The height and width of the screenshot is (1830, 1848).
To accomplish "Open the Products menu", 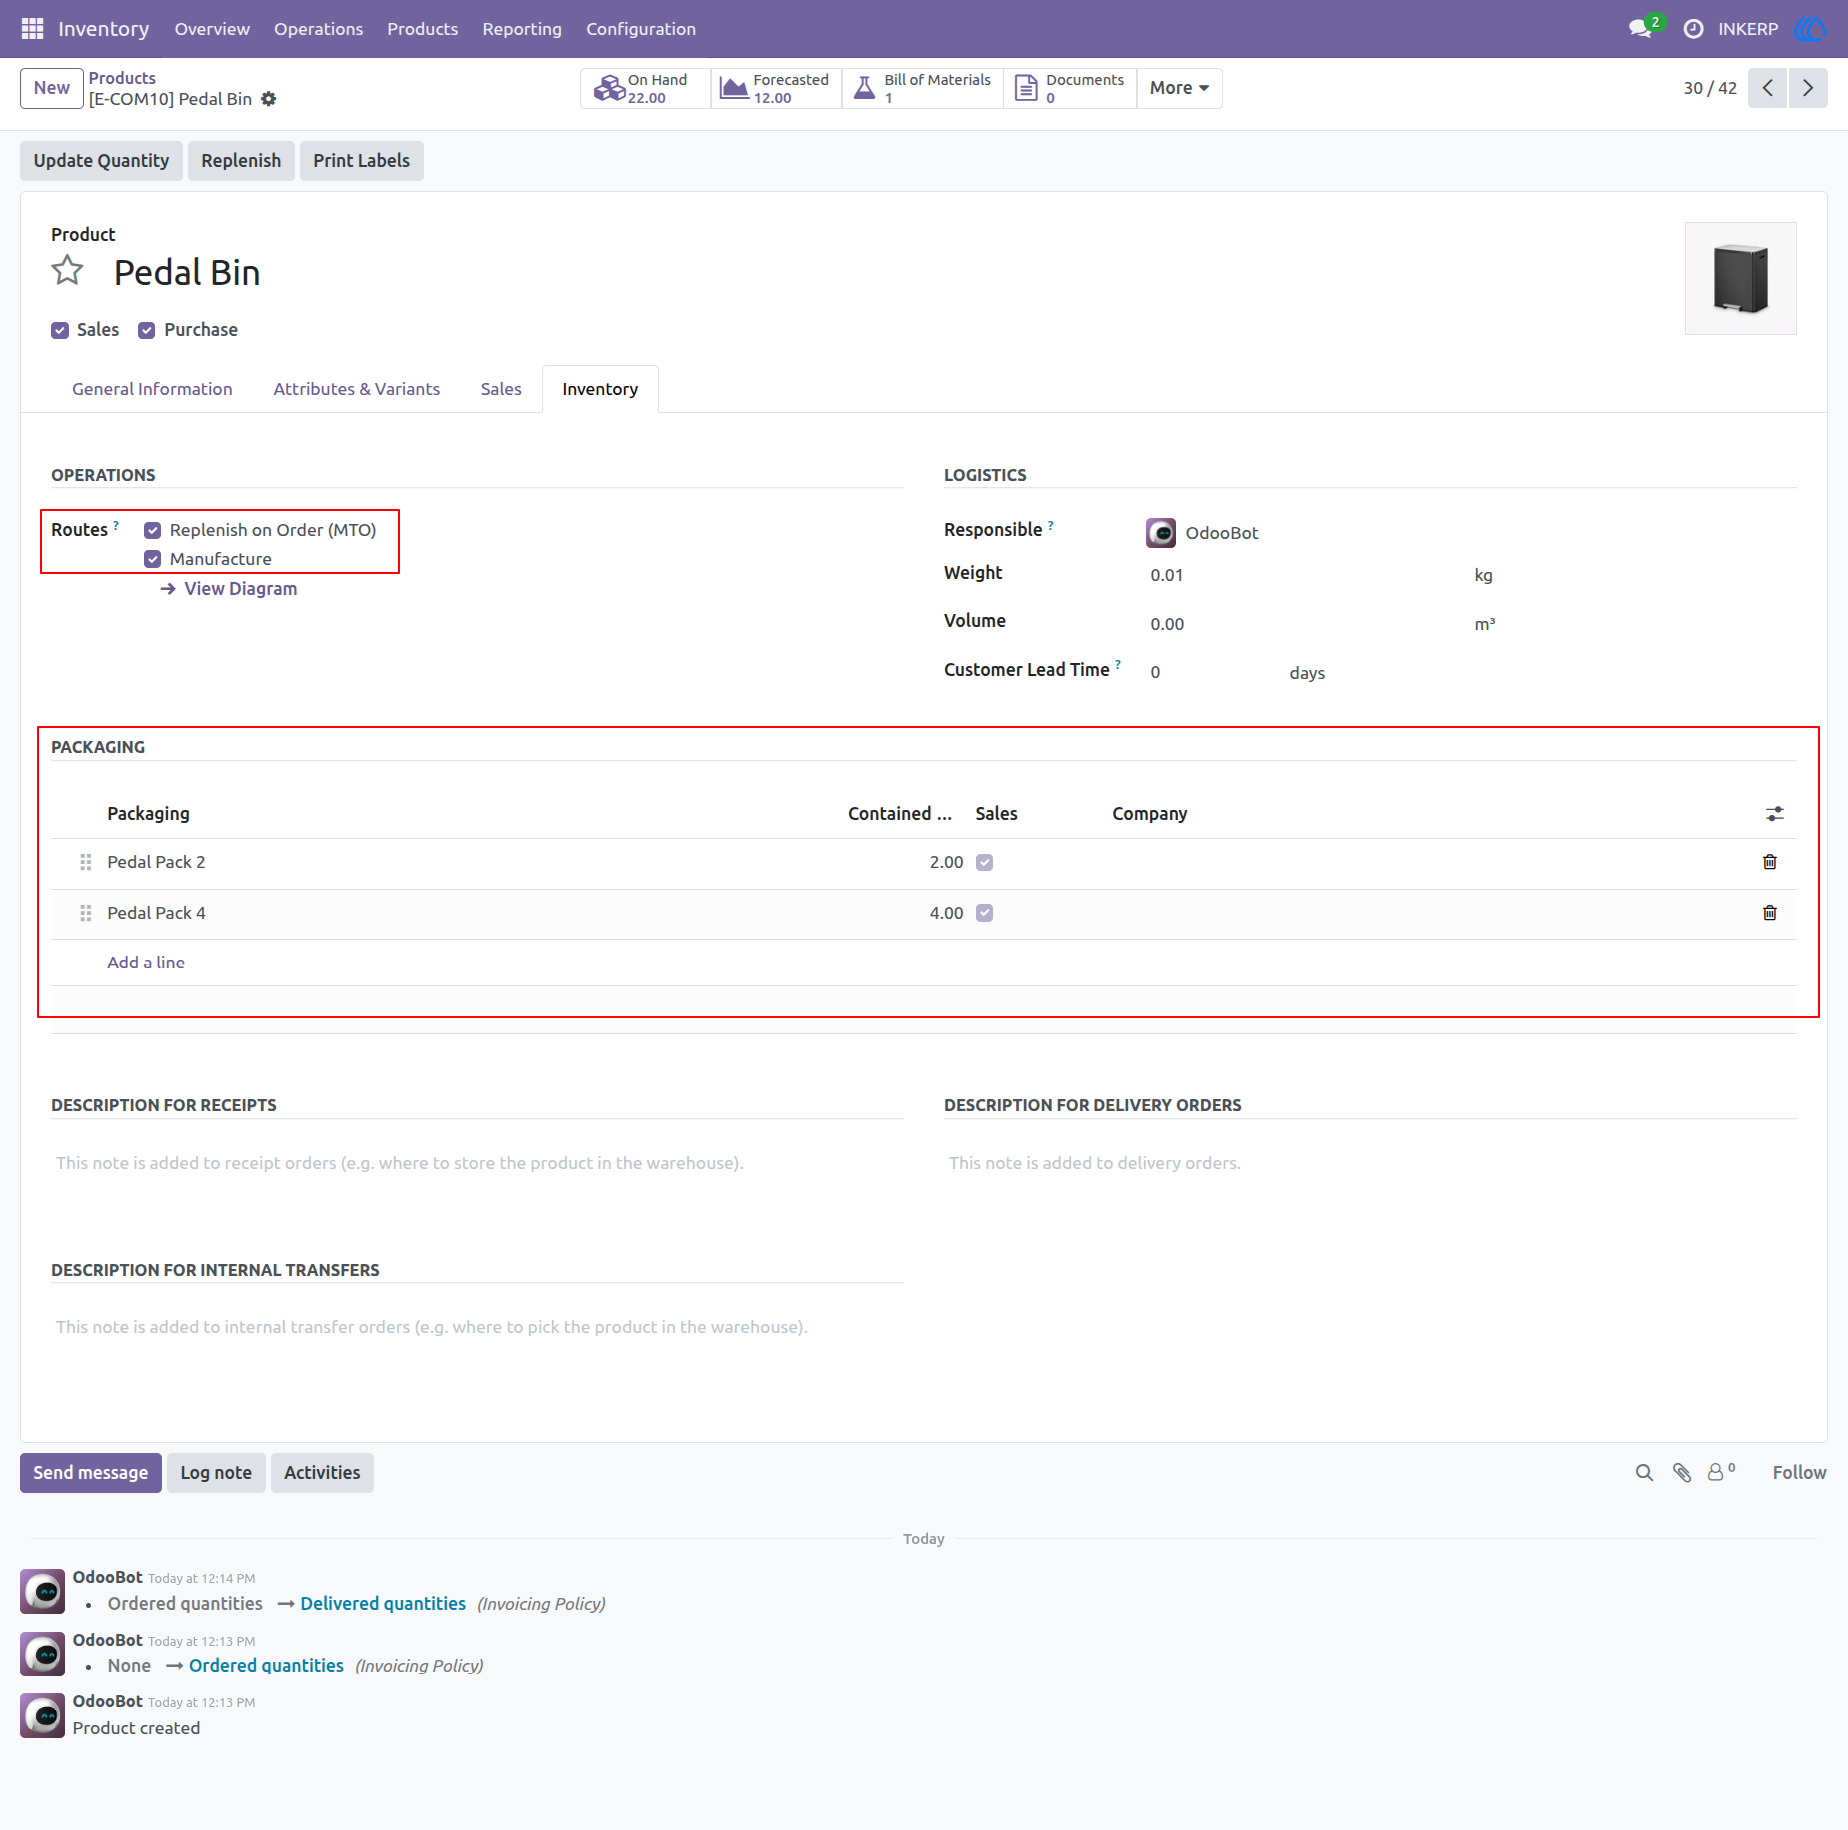I will [423, 29].
